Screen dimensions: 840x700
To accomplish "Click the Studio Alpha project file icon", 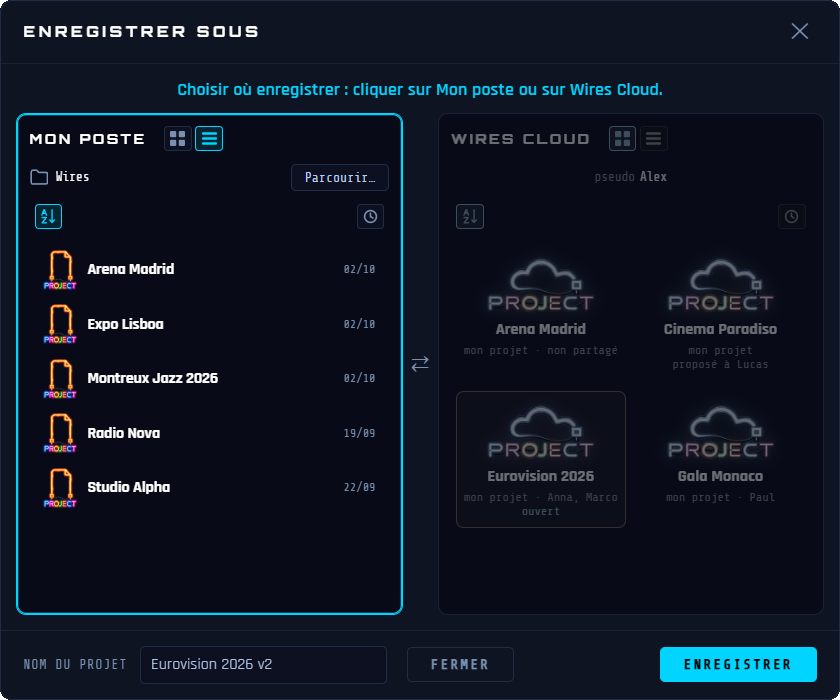I will [60, 487].
